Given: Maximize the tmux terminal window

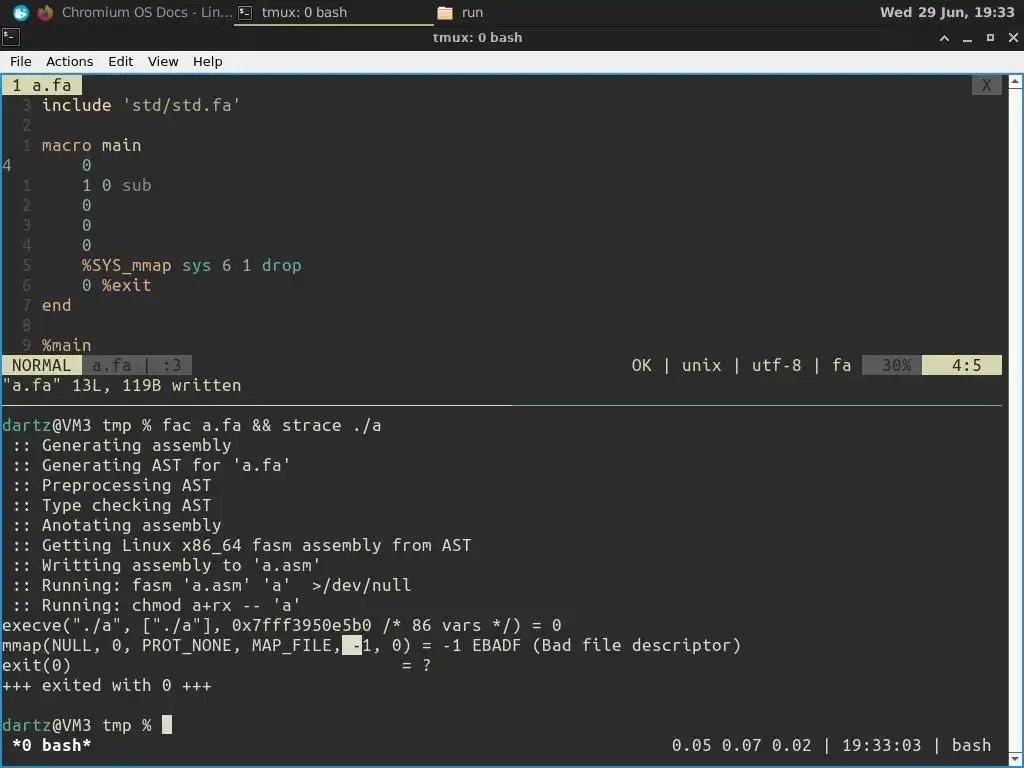Looking at the screenshot, I should tap(990, 38).
